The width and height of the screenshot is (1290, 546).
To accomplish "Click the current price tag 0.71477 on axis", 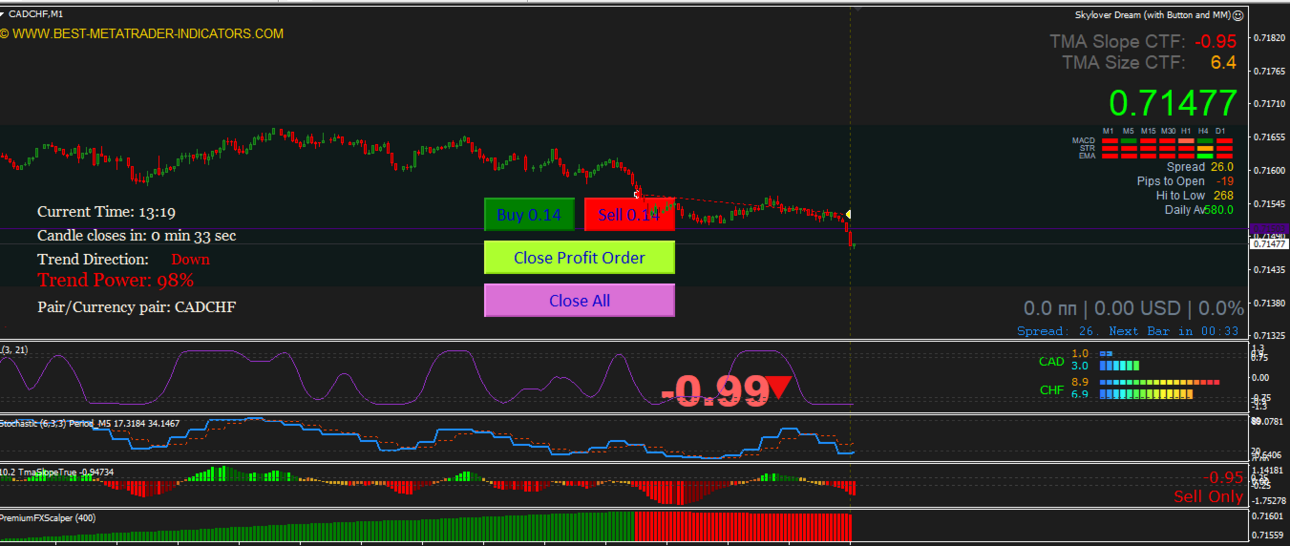I will pos(1269,244).
